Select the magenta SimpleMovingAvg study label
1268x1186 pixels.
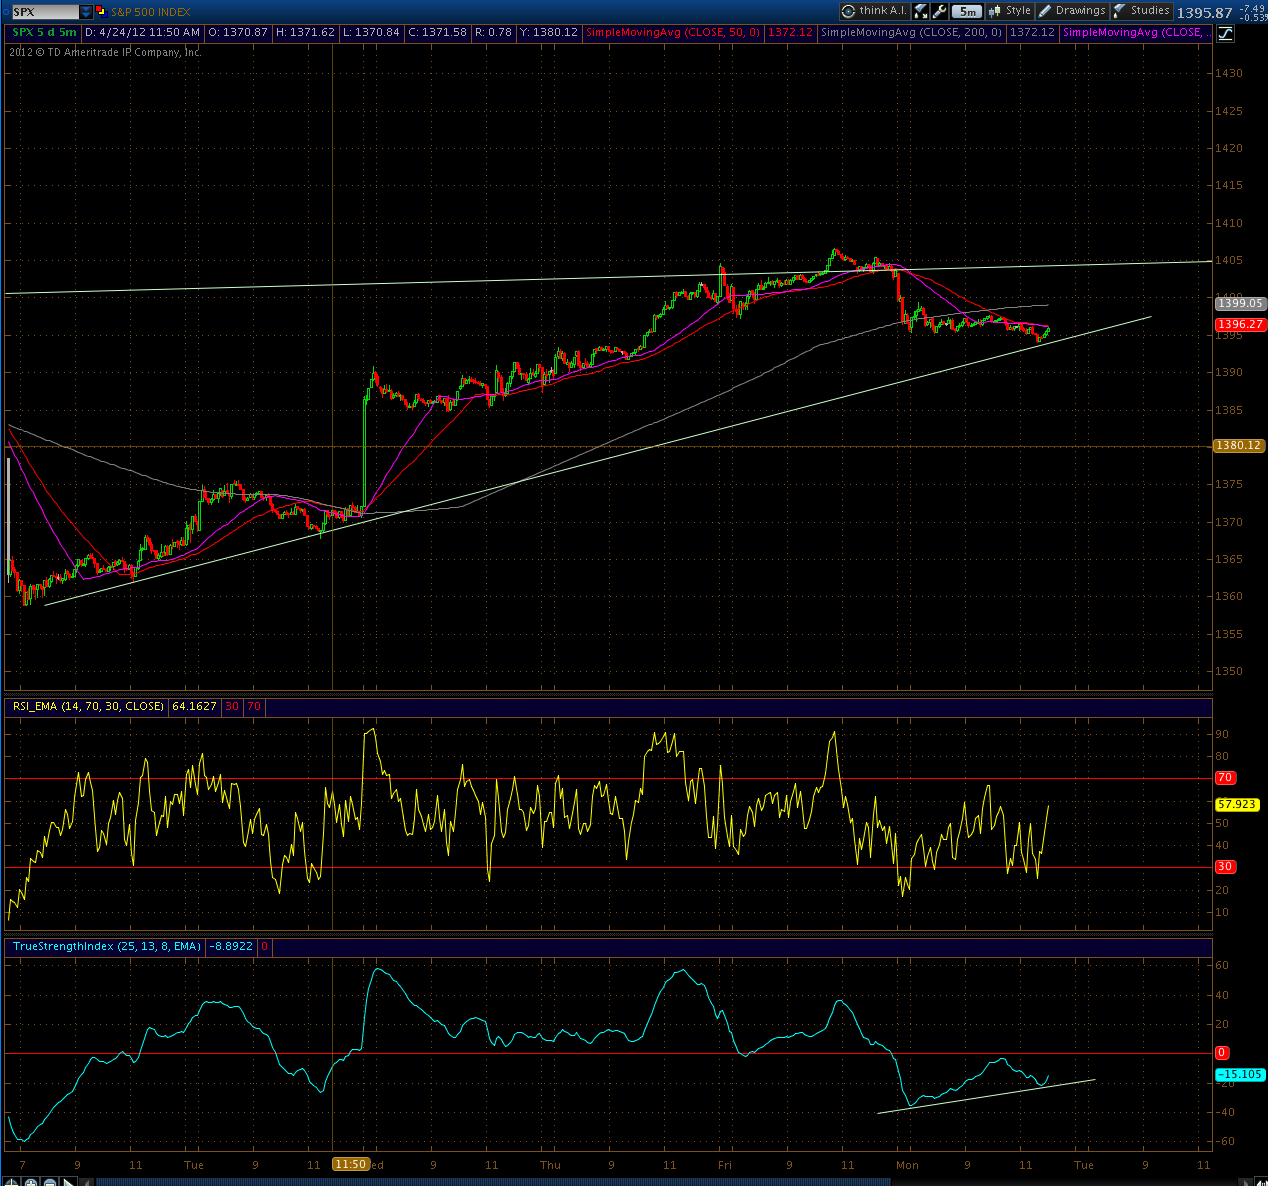[1134, 32]
